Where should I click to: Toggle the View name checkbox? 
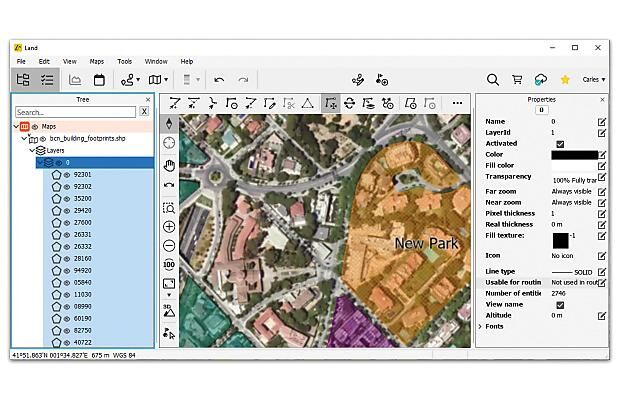click(560, 305)
